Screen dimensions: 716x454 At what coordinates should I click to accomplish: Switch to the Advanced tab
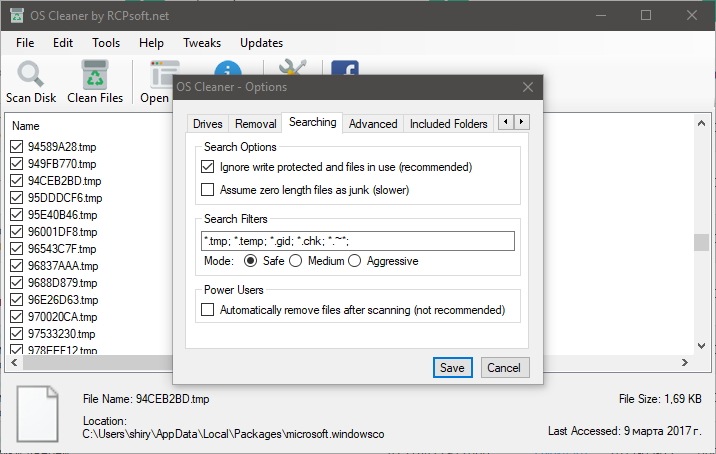click(x=373, y=124)
